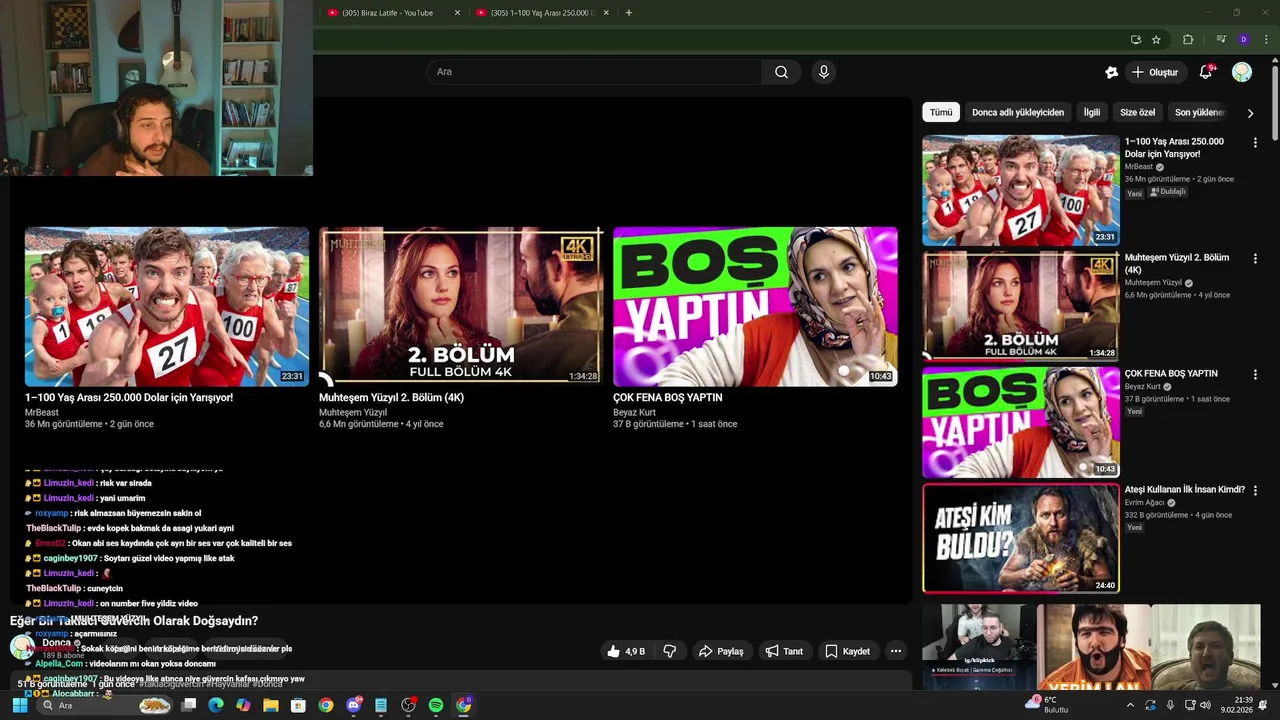Switch to Biraz Latife YouTube tab
The width and height of the screenshot is (1280, 720).
click(x=386, y=13)
